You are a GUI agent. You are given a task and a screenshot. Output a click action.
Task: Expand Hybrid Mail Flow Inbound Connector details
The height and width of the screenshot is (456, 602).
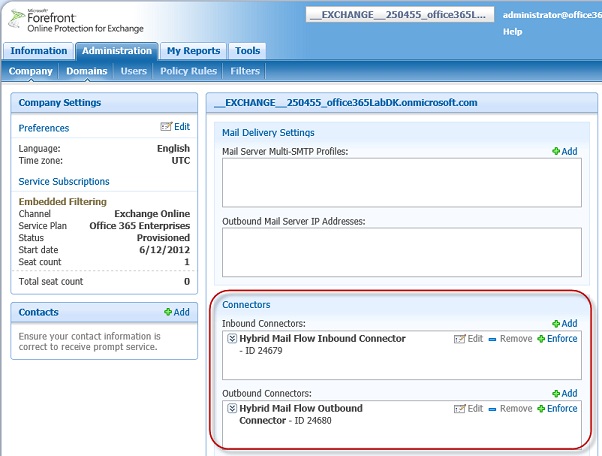point(232,339)
